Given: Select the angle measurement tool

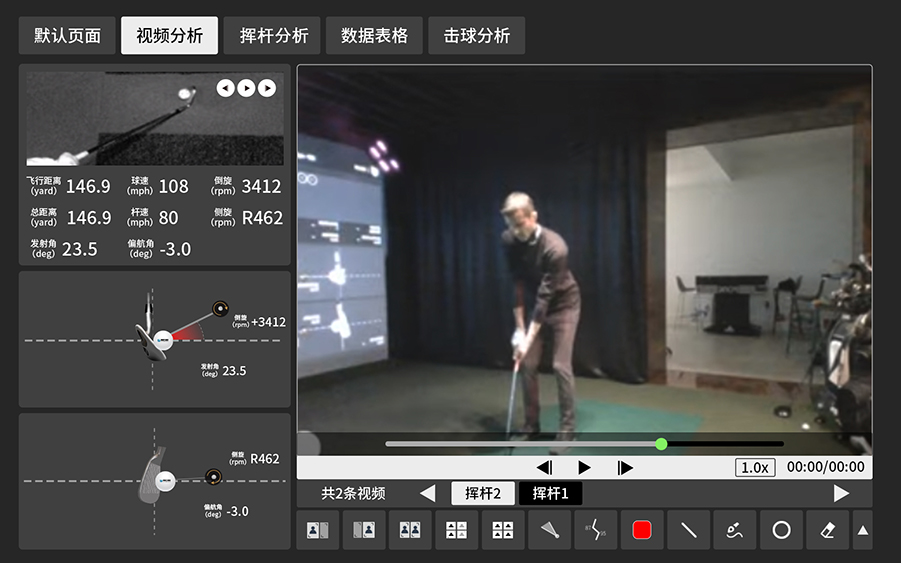Looking at the screenshot, I should 595,530.
